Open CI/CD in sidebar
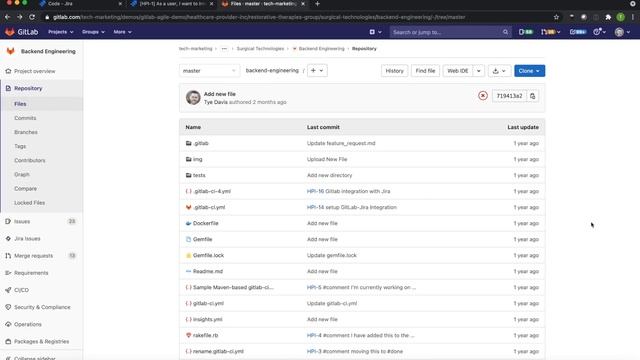 click(21, 290)
